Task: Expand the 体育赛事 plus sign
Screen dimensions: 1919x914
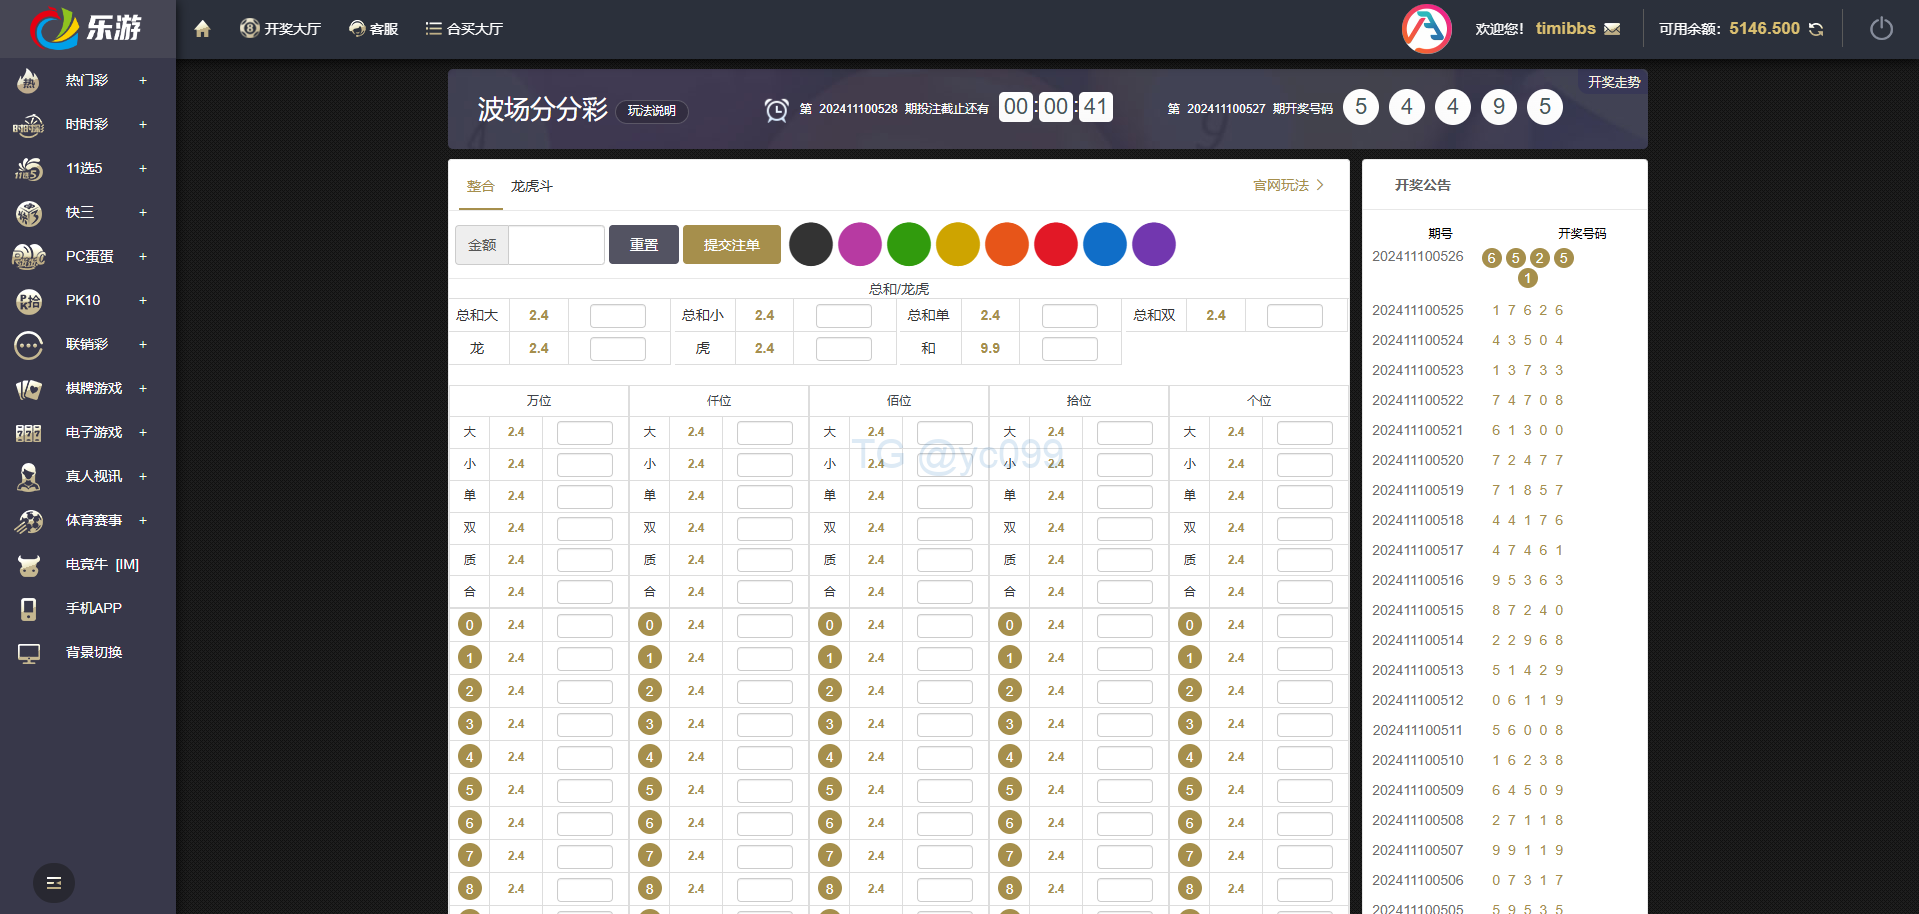Action: 143,520
